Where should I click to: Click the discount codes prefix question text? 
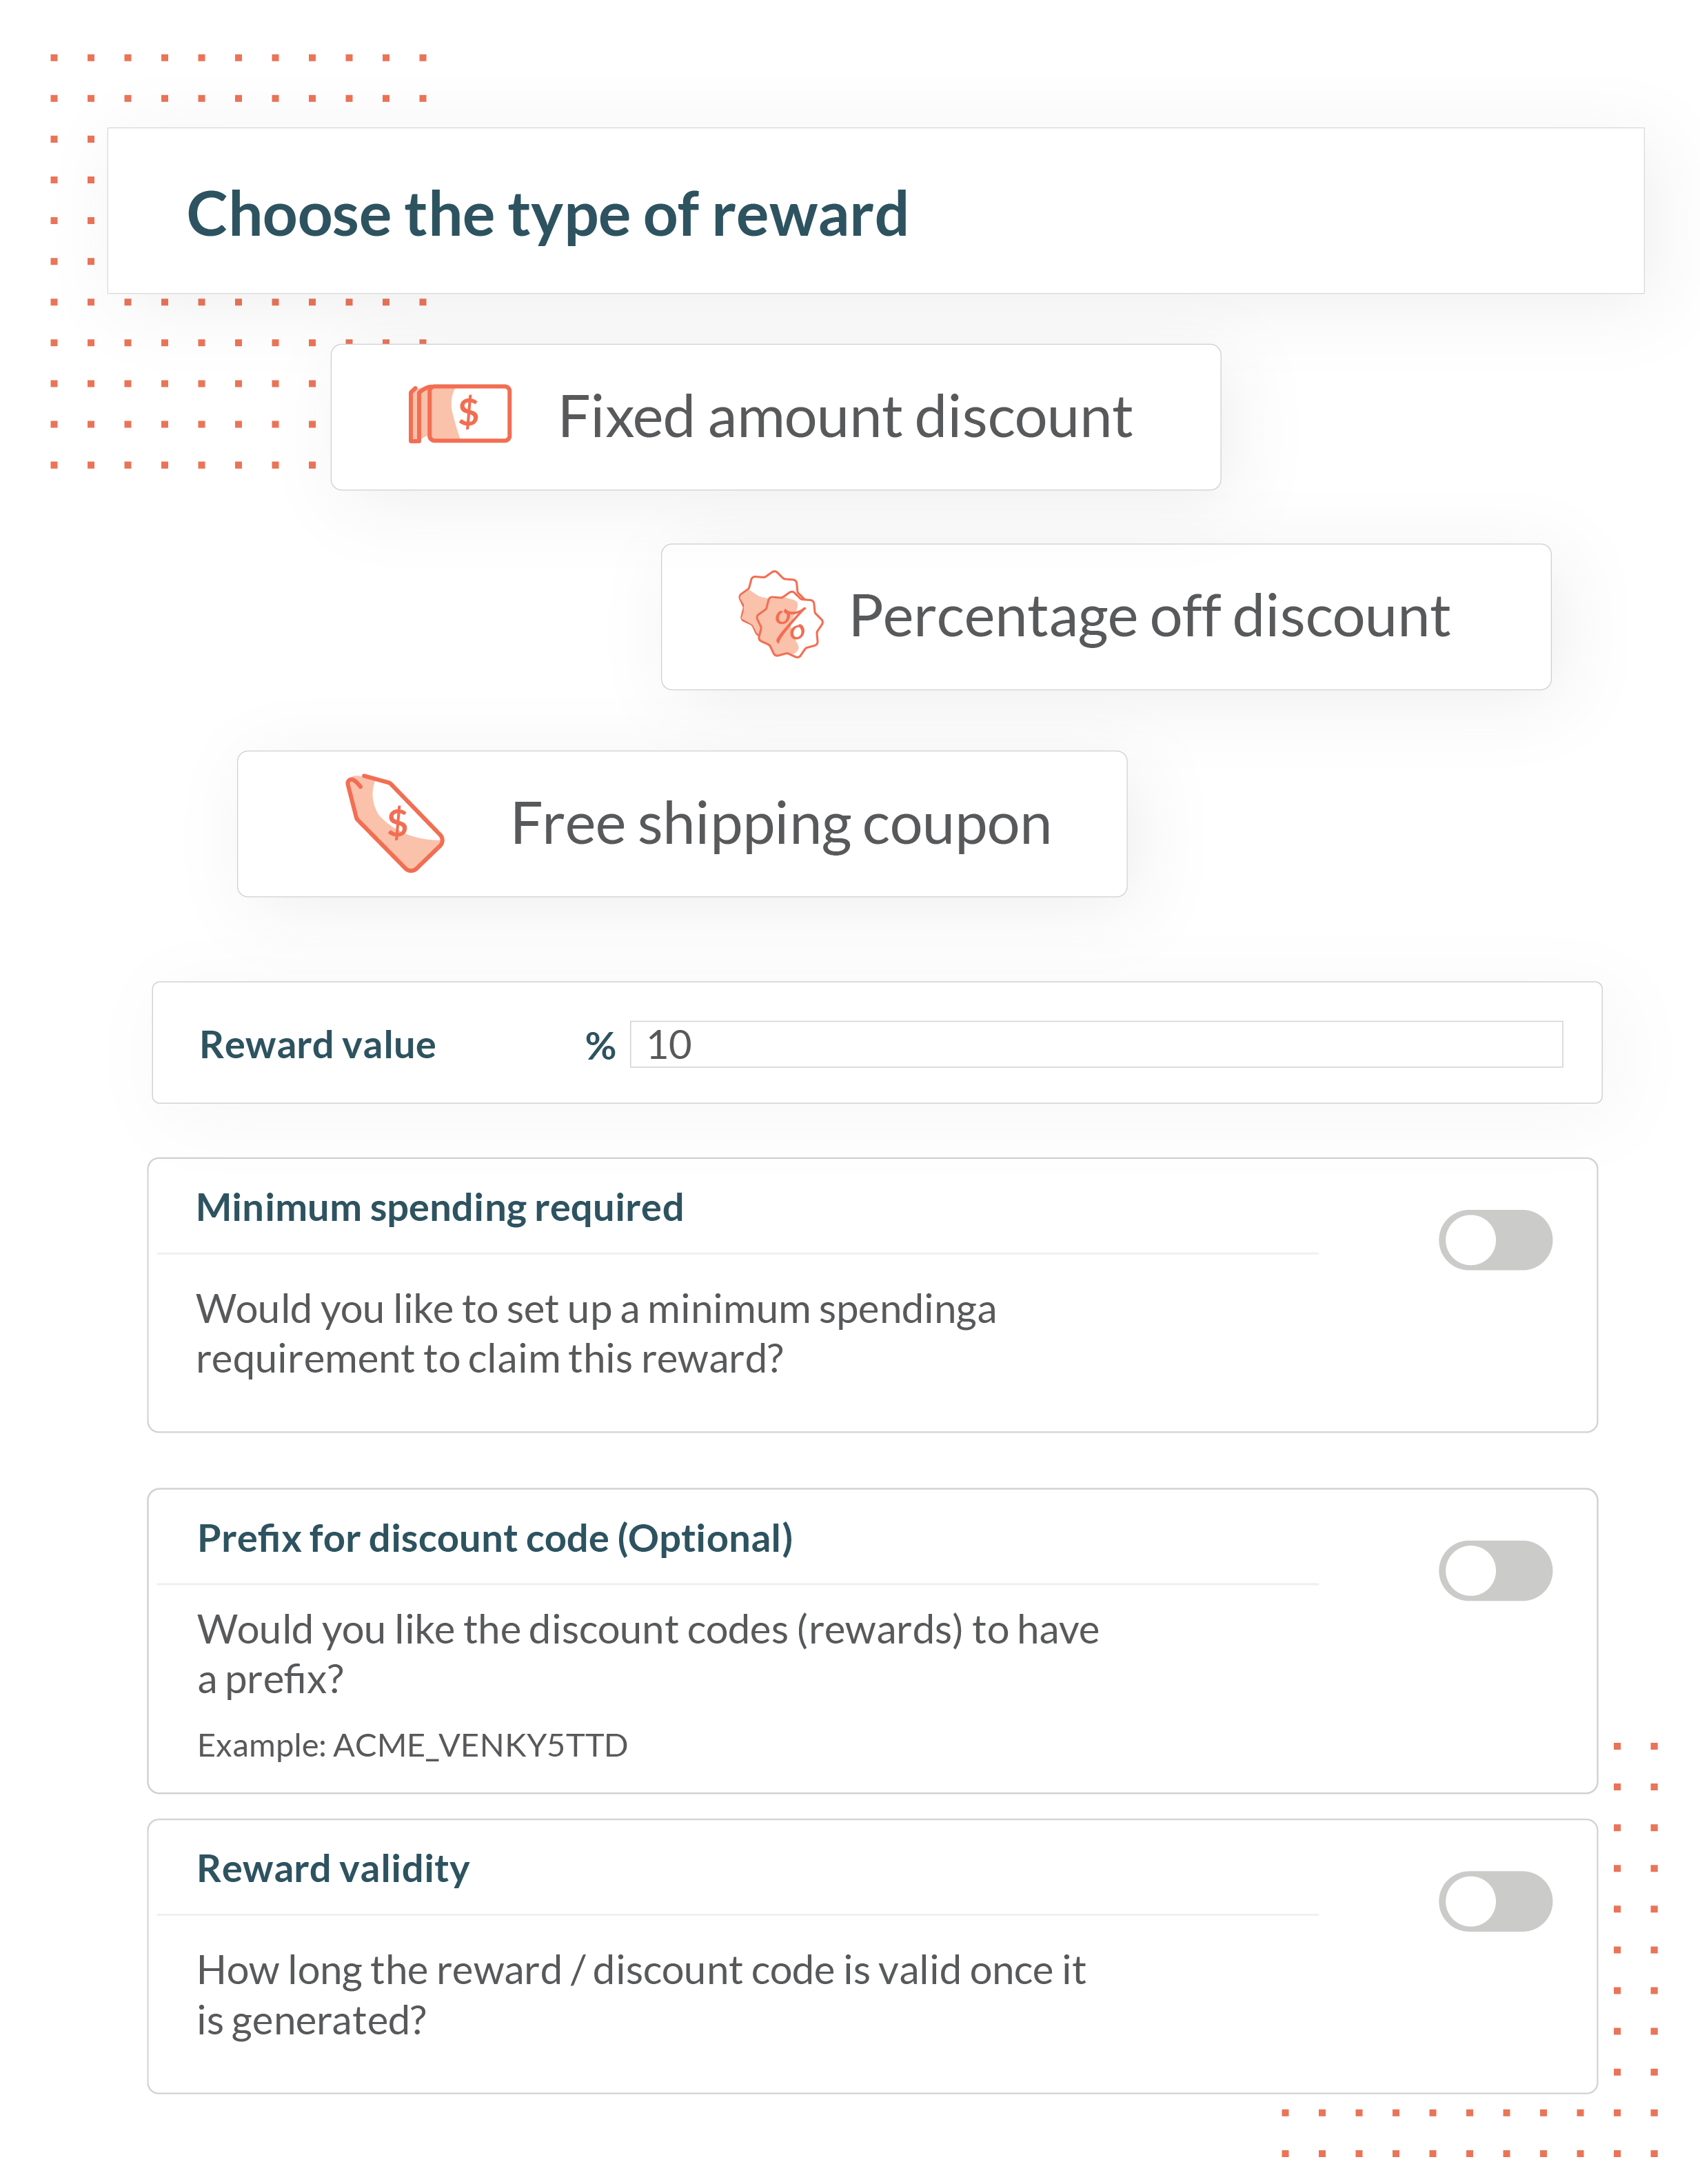648,1654
